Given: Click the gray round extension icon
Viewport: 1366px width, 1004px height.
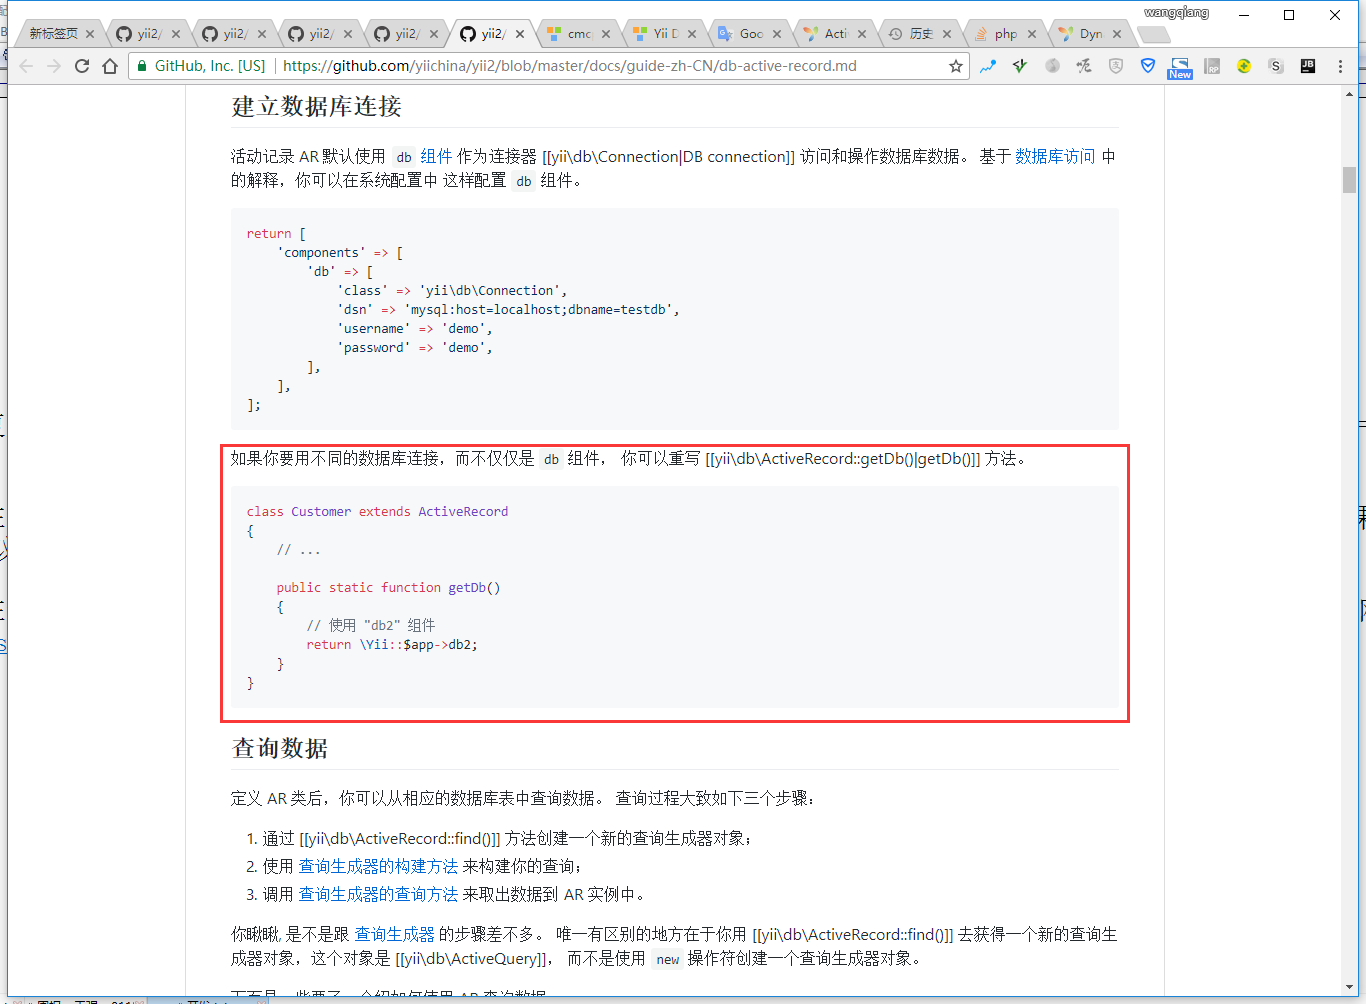Looking at the screenshot, I should 1052,66.
